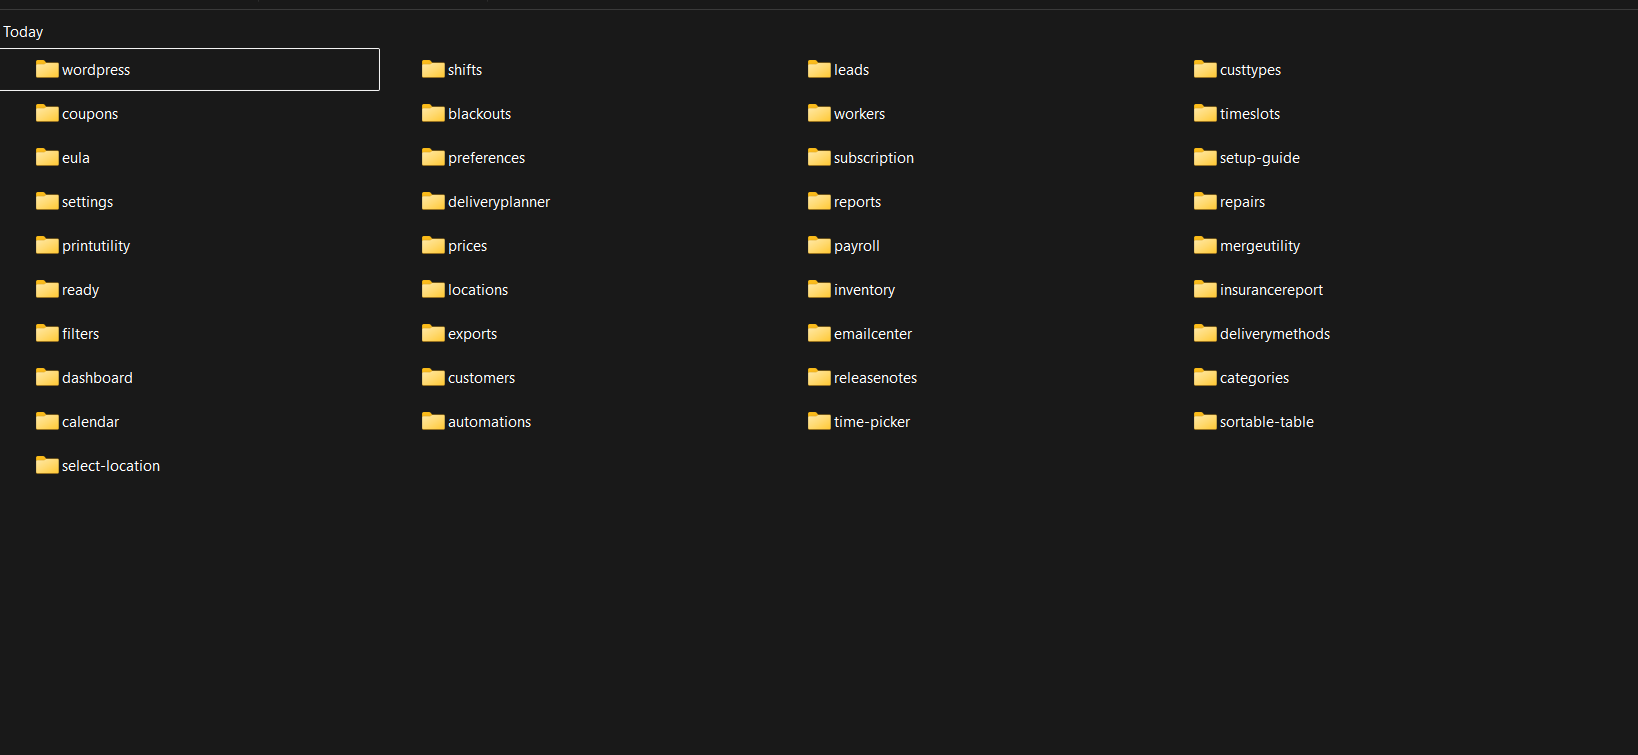Select the deliverymethods folder icon
Viewport: 1638px width, 755px height.
[1205, 333]
